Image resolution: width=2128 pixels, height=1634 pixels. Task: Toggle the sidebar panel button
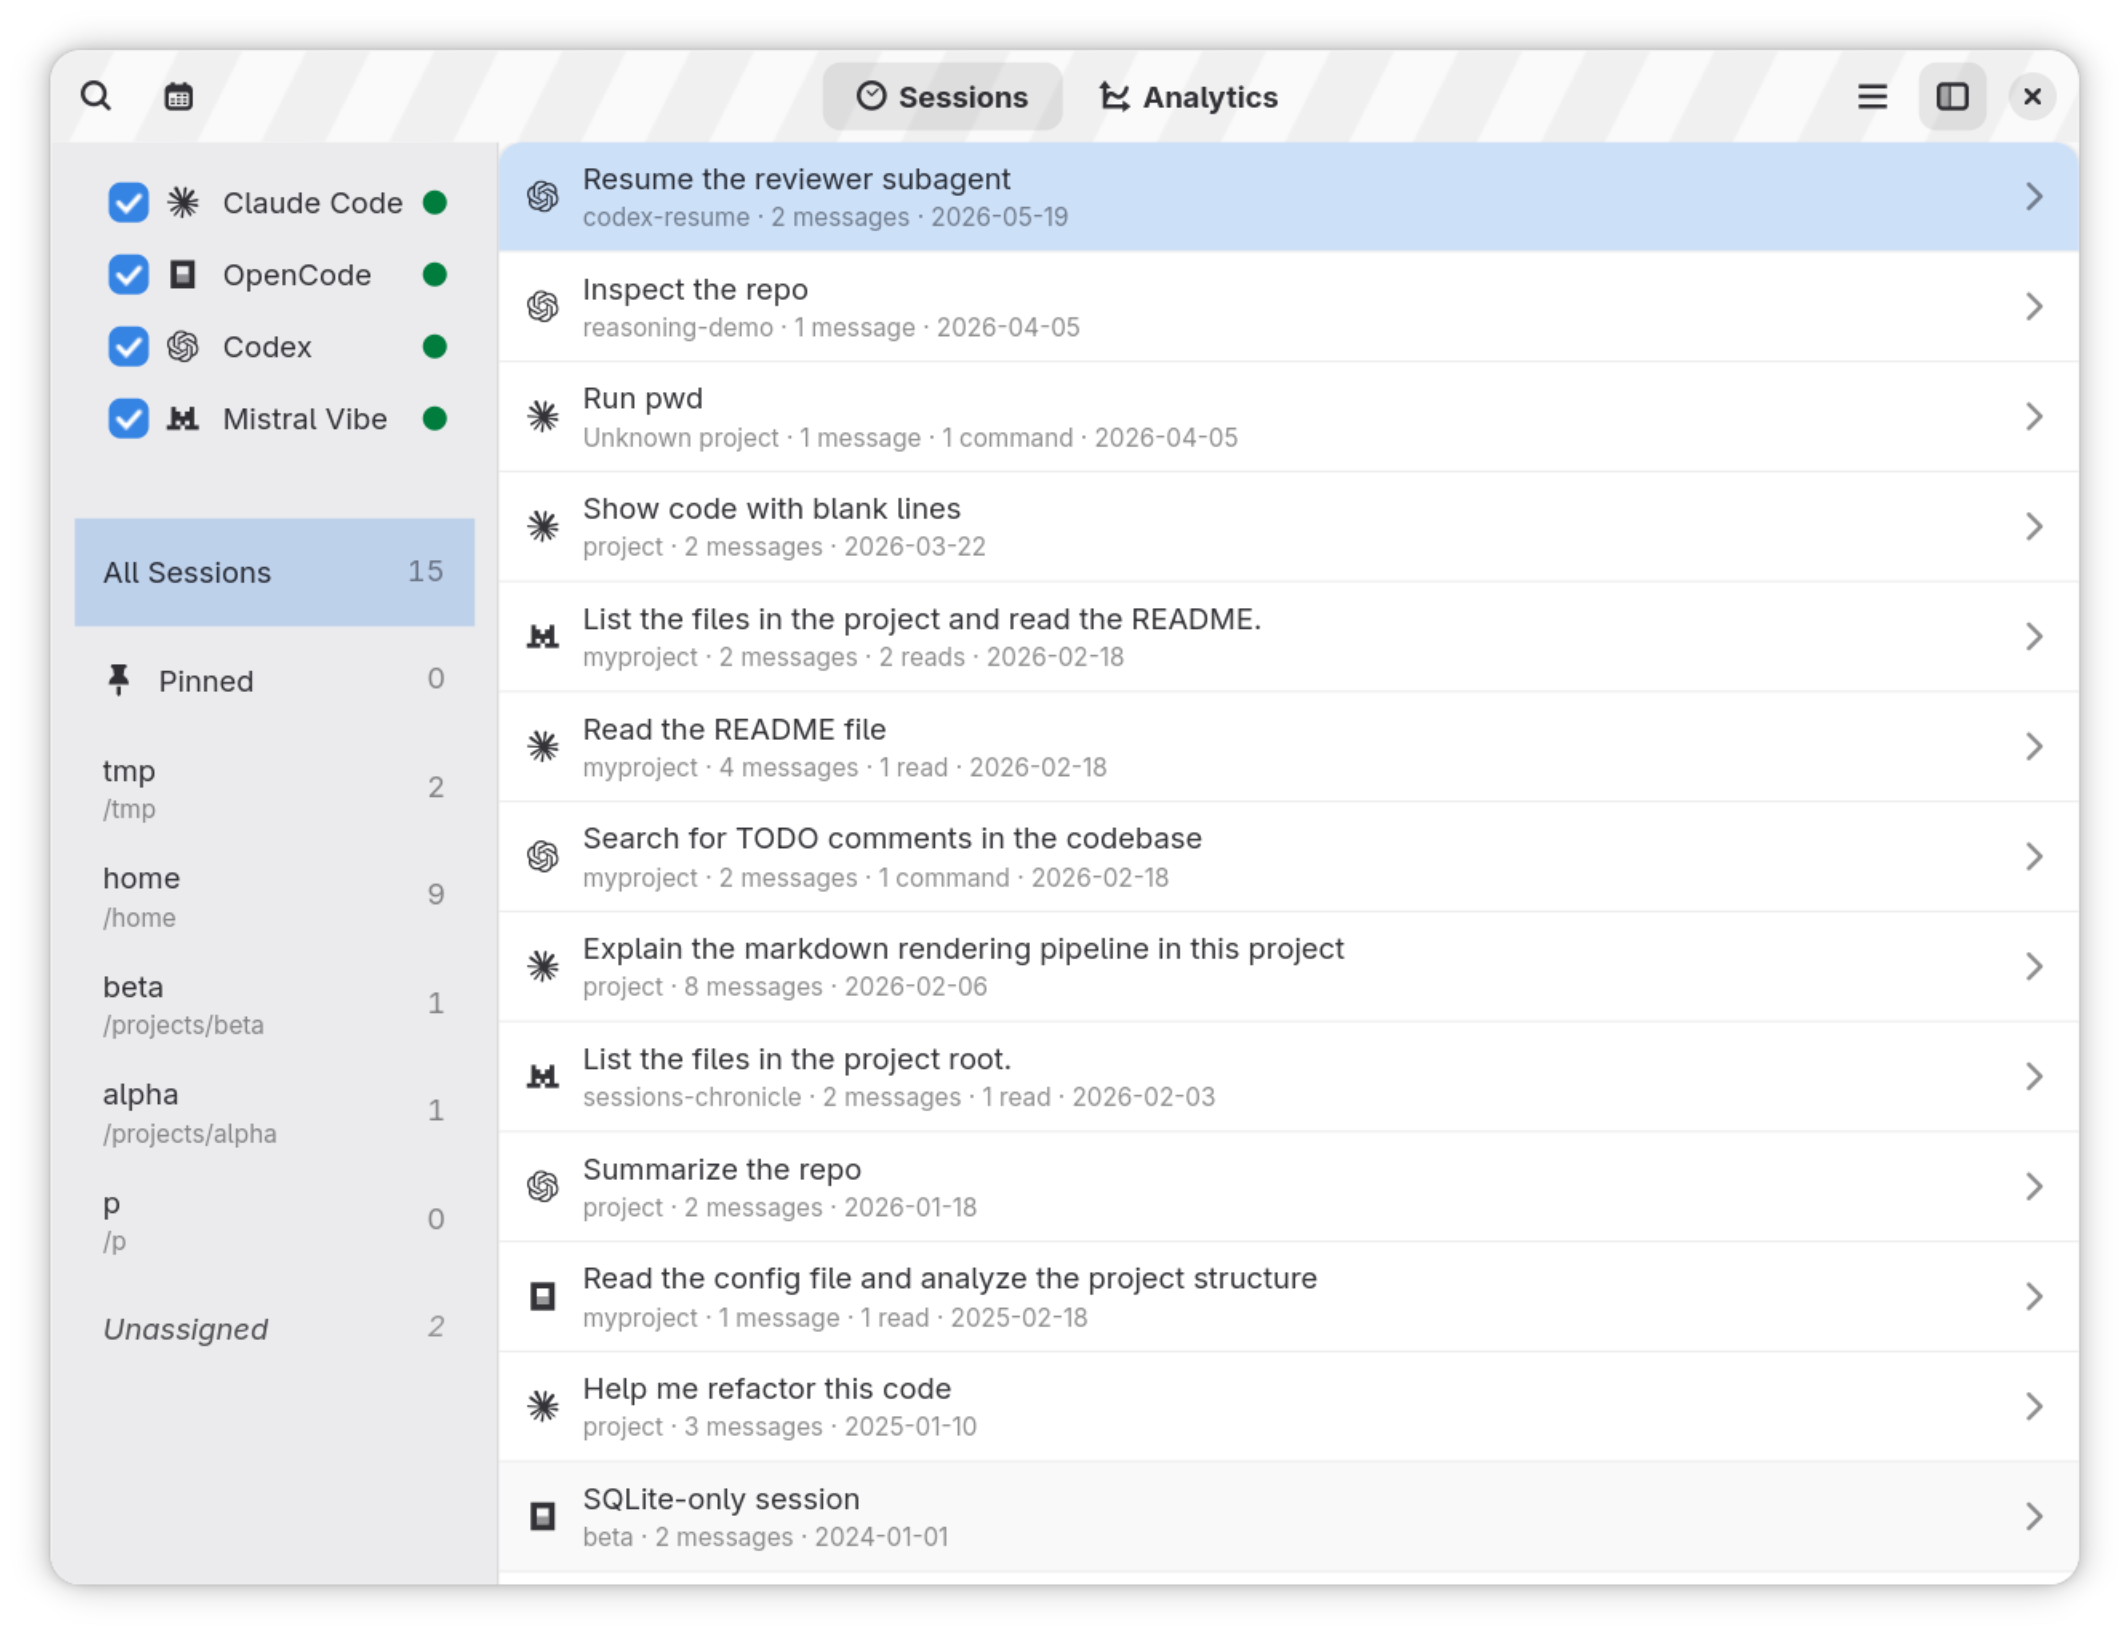pyautogui.click(x=1952, y=97)
